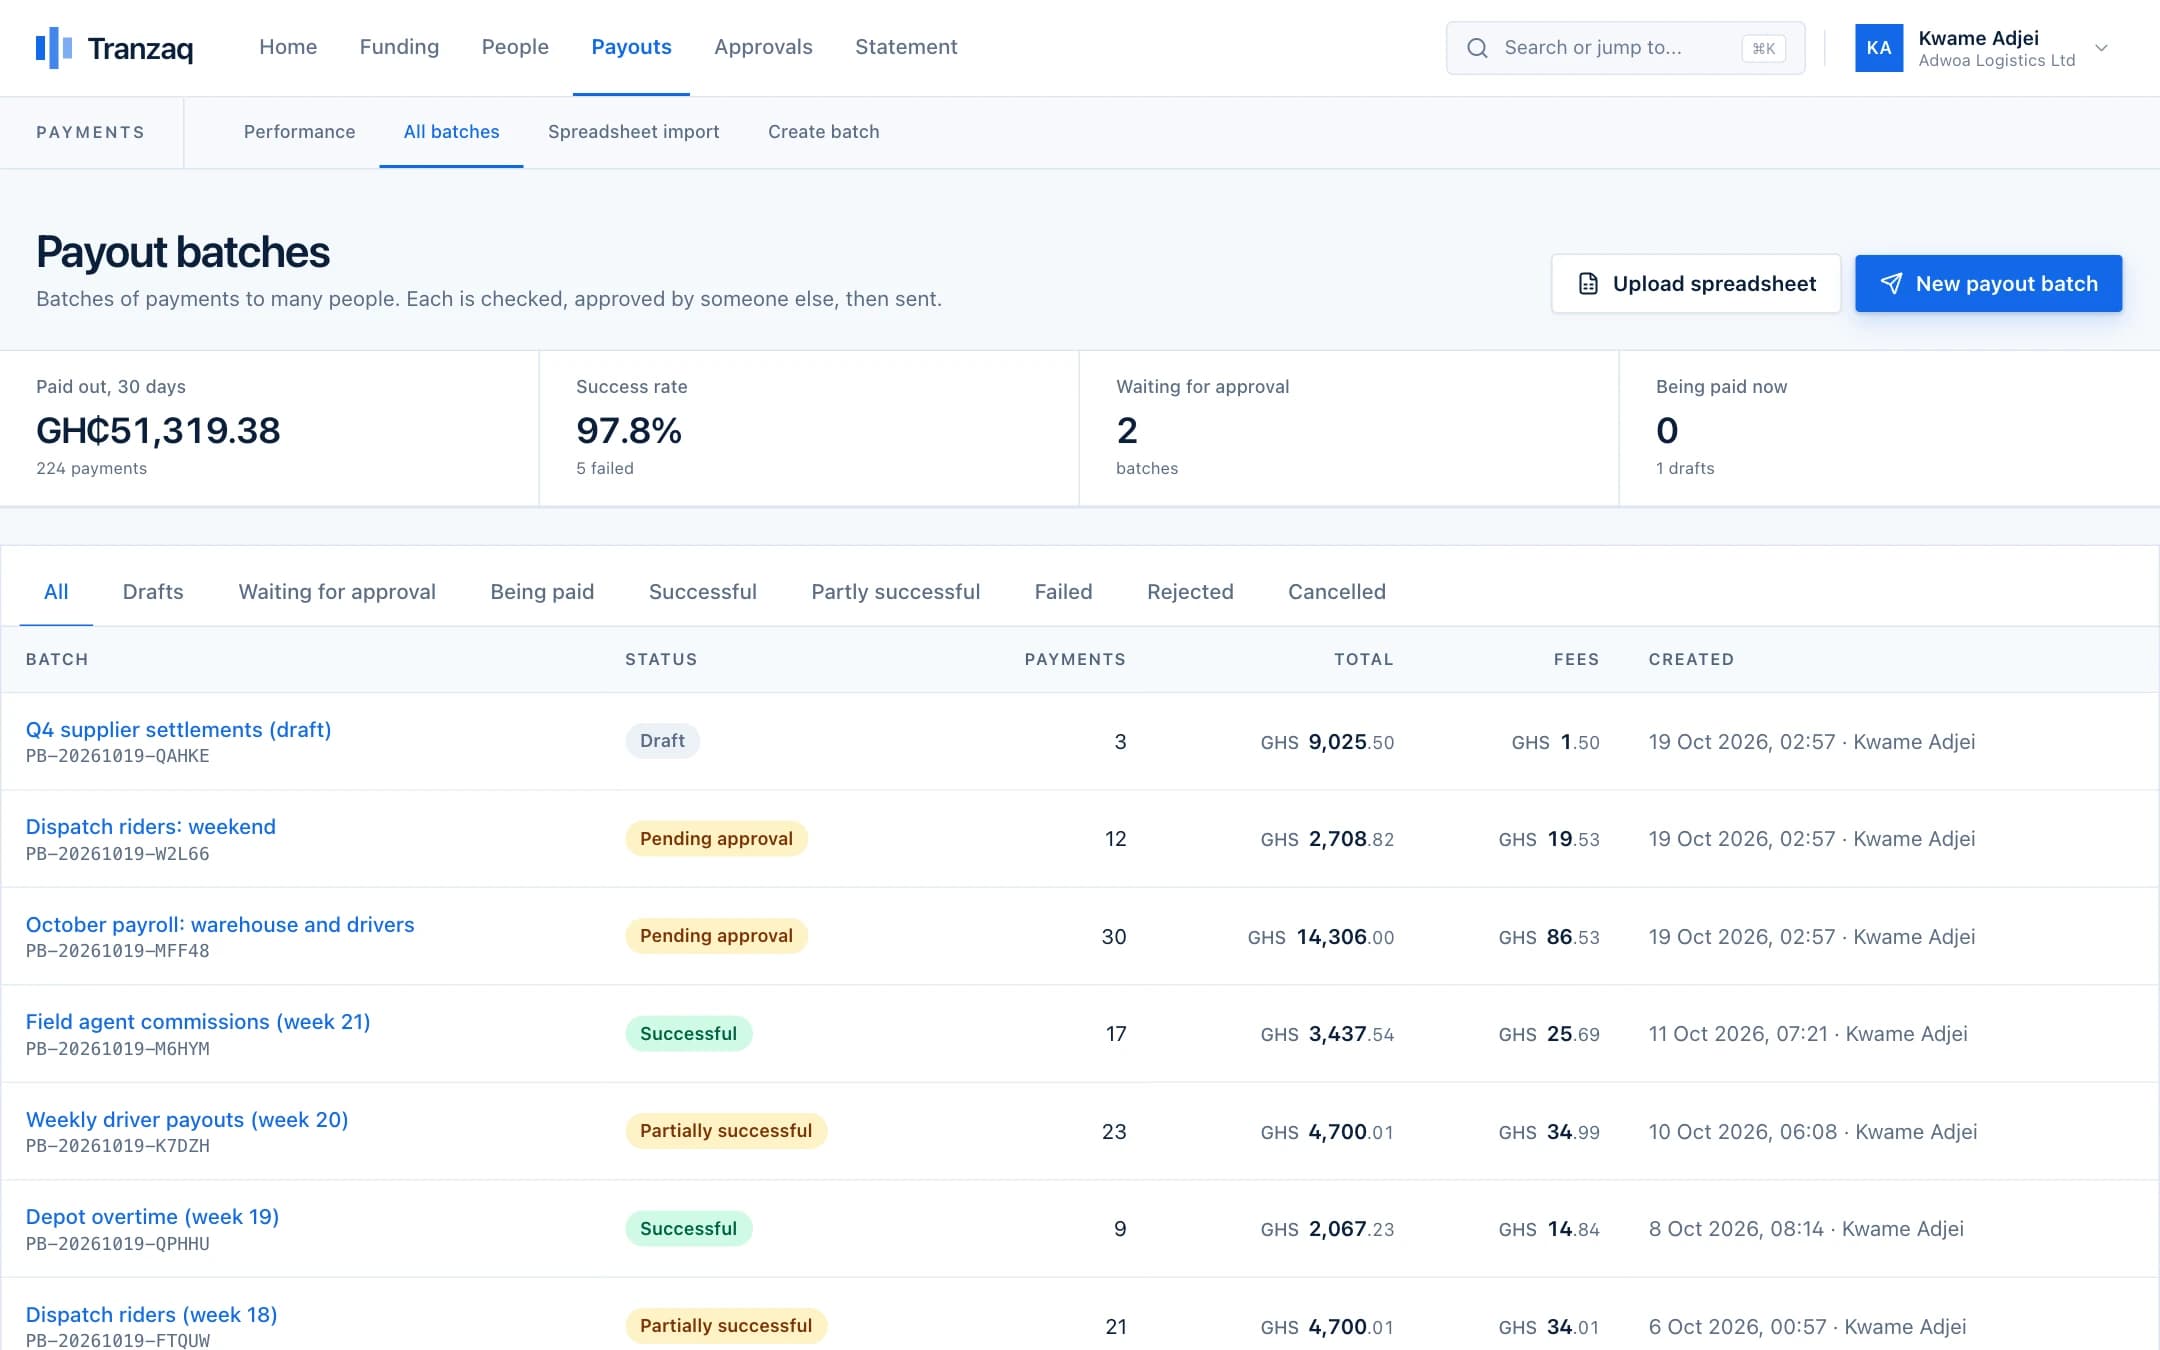Show Being paid batches tab
Image resolution: width=2160 pixels, height=1350 pixels.
click(542, 592)
